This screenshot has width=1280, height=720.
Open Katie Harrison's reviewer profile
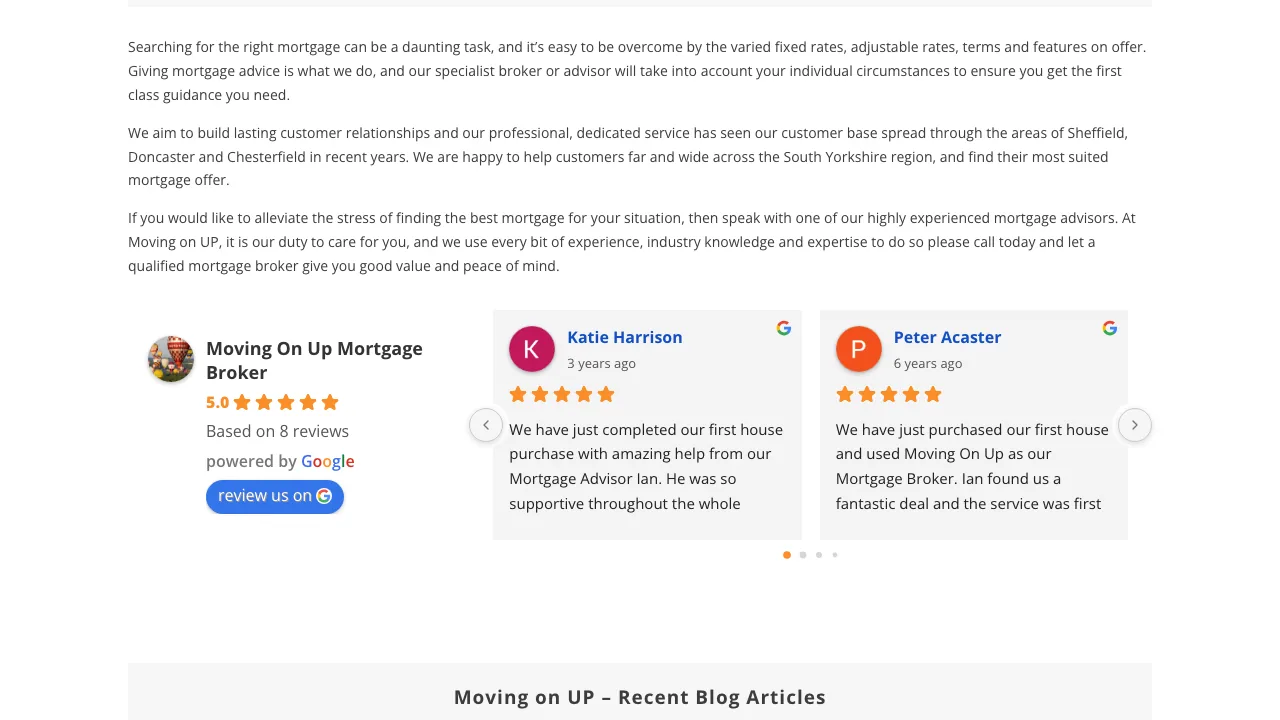click(x=624, y=337)
